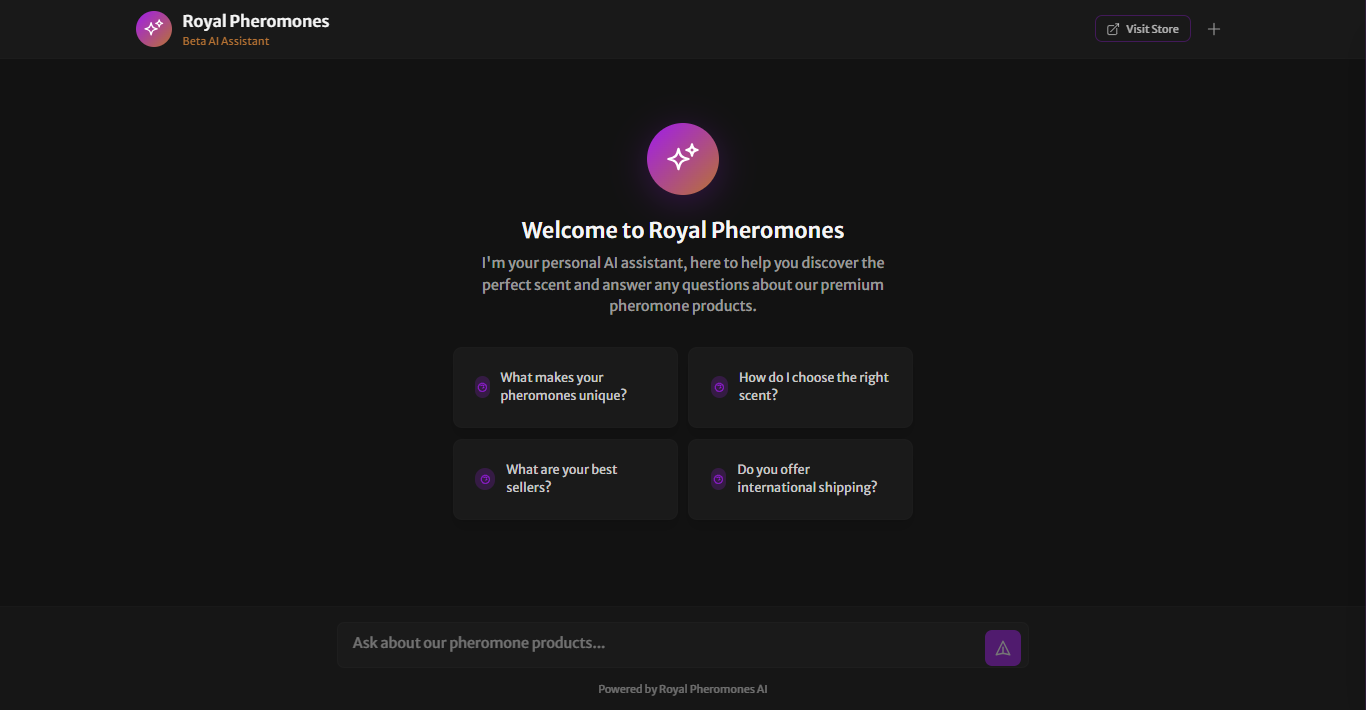The image size is (1366, 710).
Task: Click the circular icon beside right scent question
Action: tap(718, 387)
